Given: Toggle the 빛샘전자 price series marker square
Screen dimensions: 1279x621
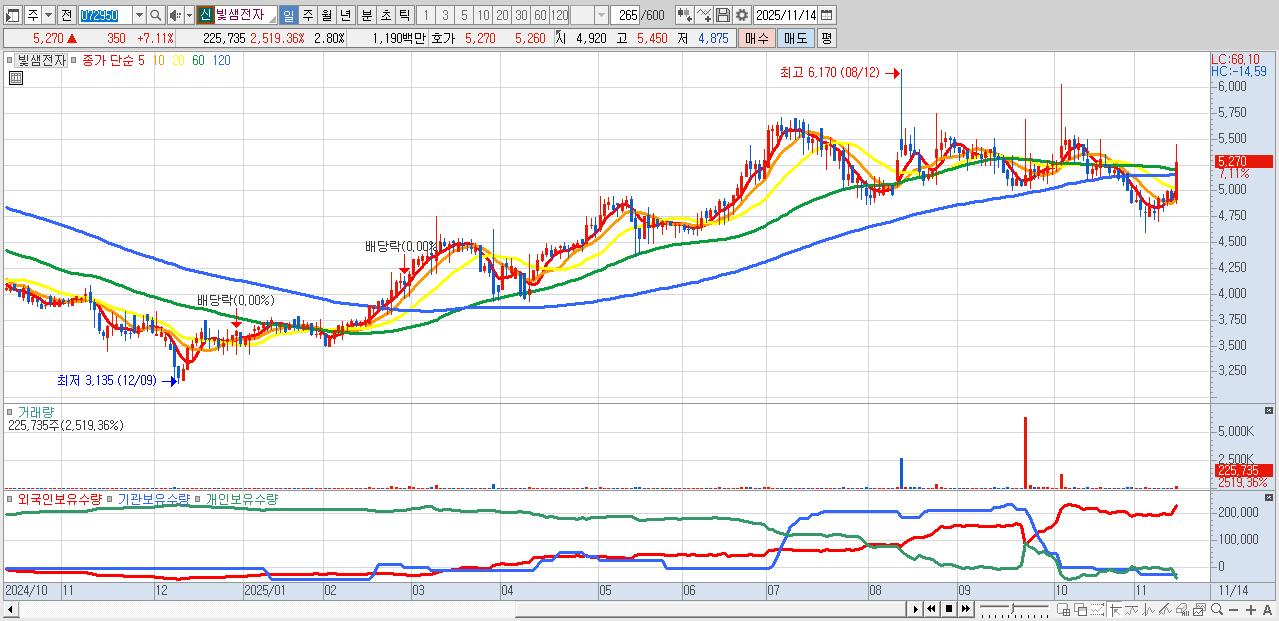Looking at the screenshot, I should click(10, 60).
